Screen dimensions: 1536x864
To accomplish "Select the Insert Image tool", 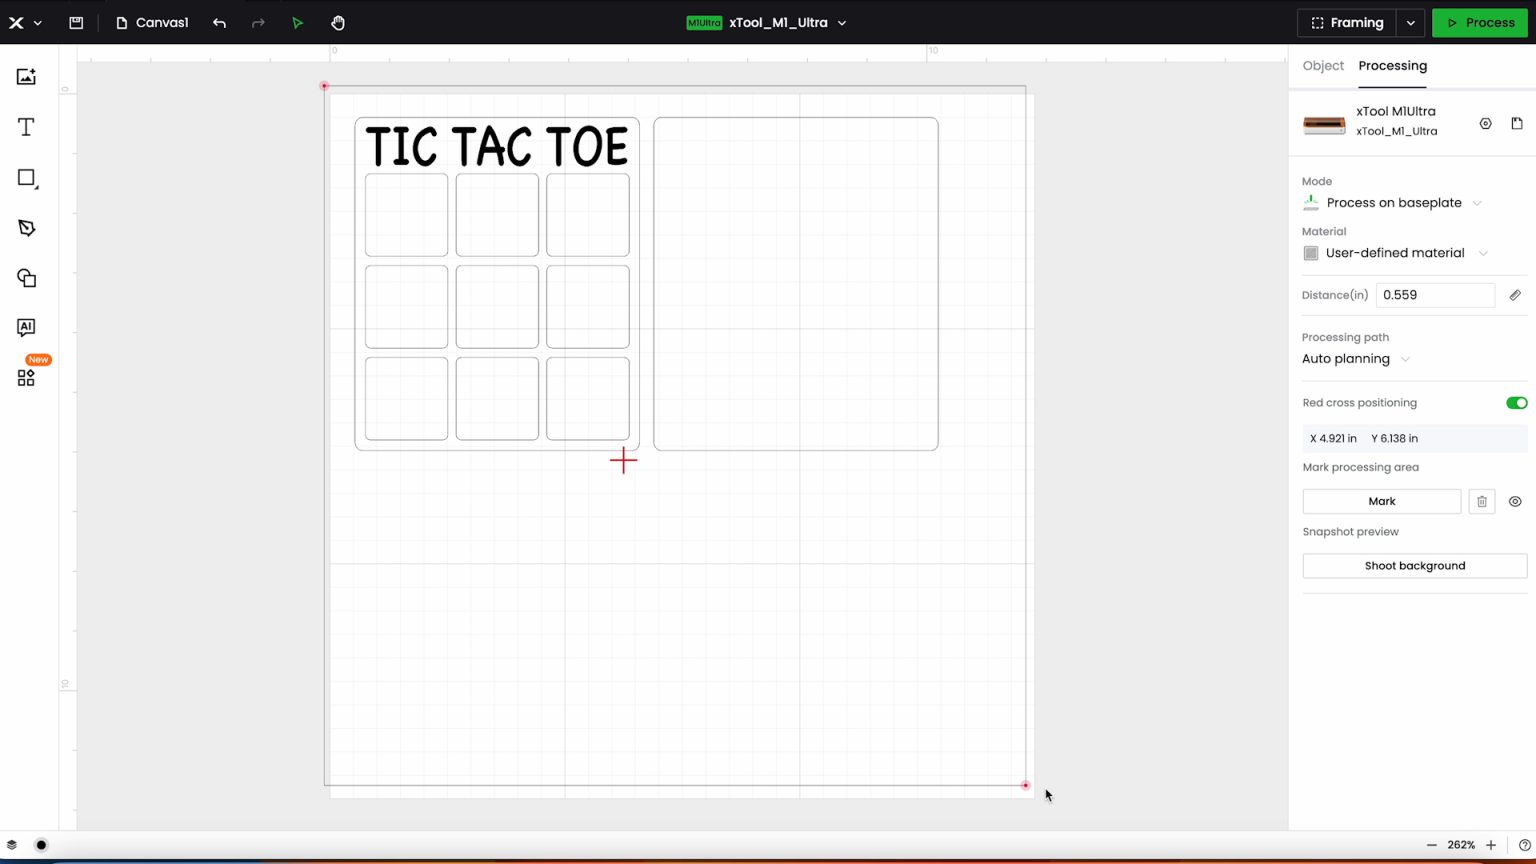I will [26, 77].
